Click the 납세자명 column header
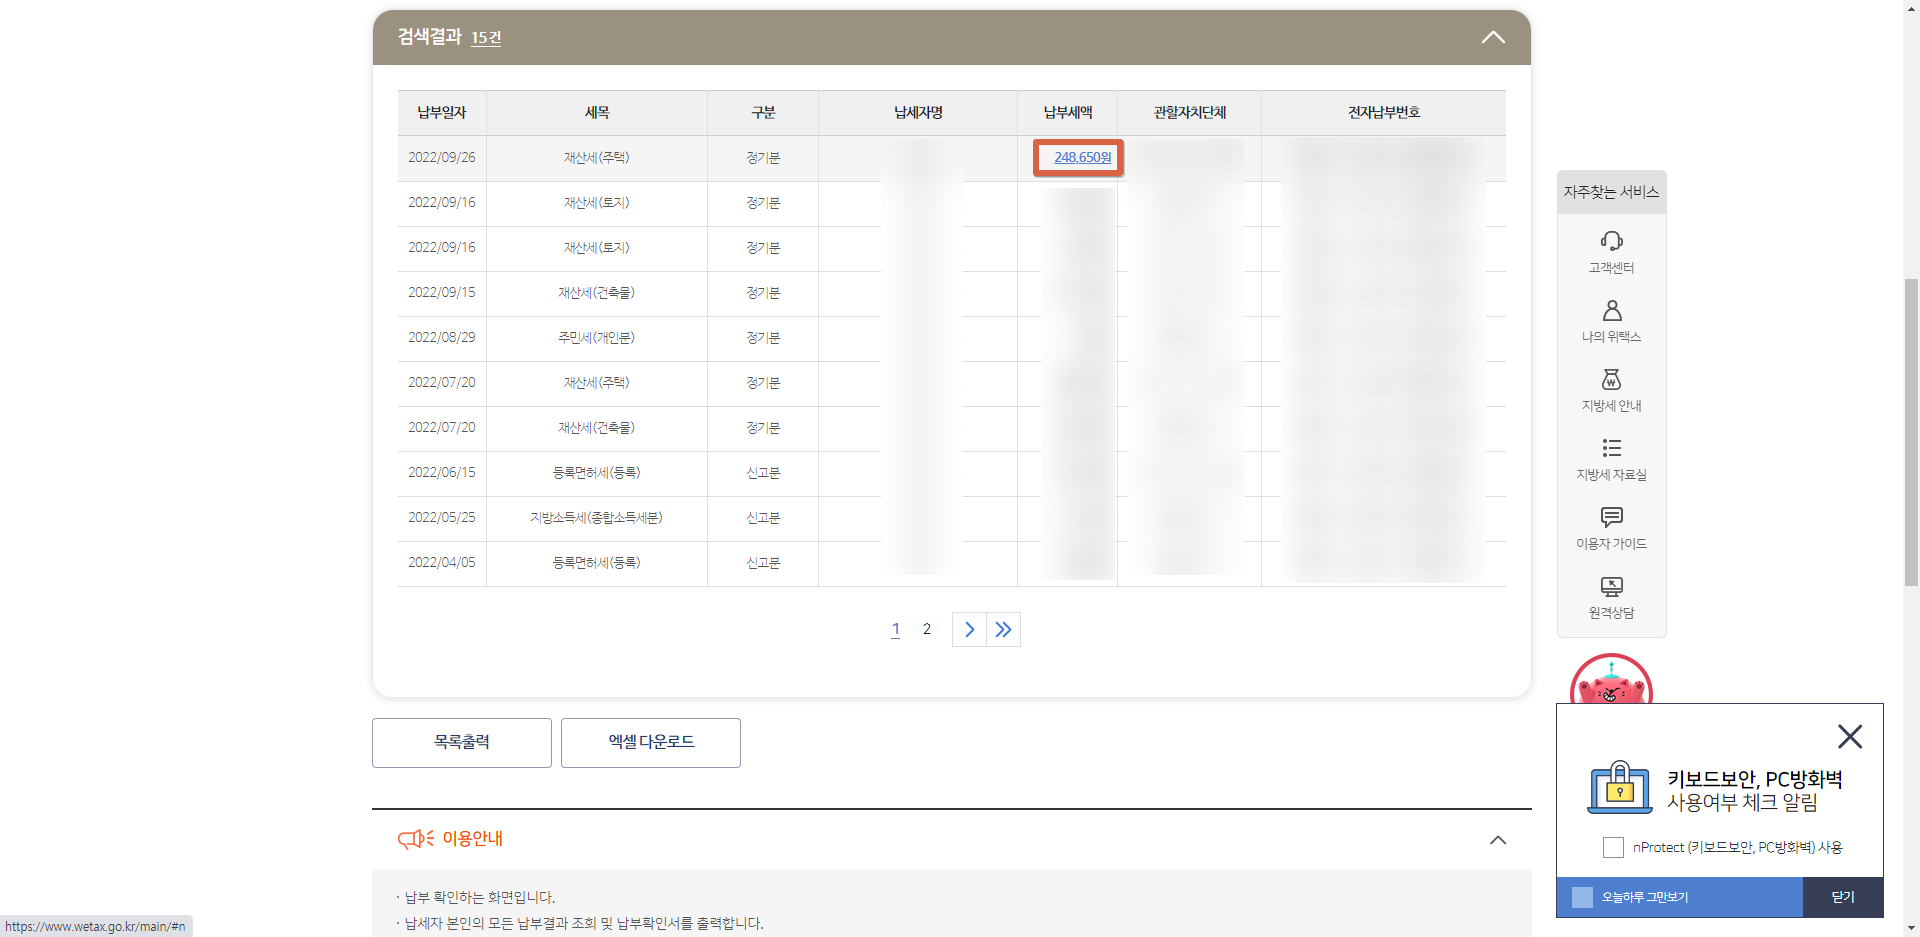Screen dimensions: 1920x937 (918, 113)
